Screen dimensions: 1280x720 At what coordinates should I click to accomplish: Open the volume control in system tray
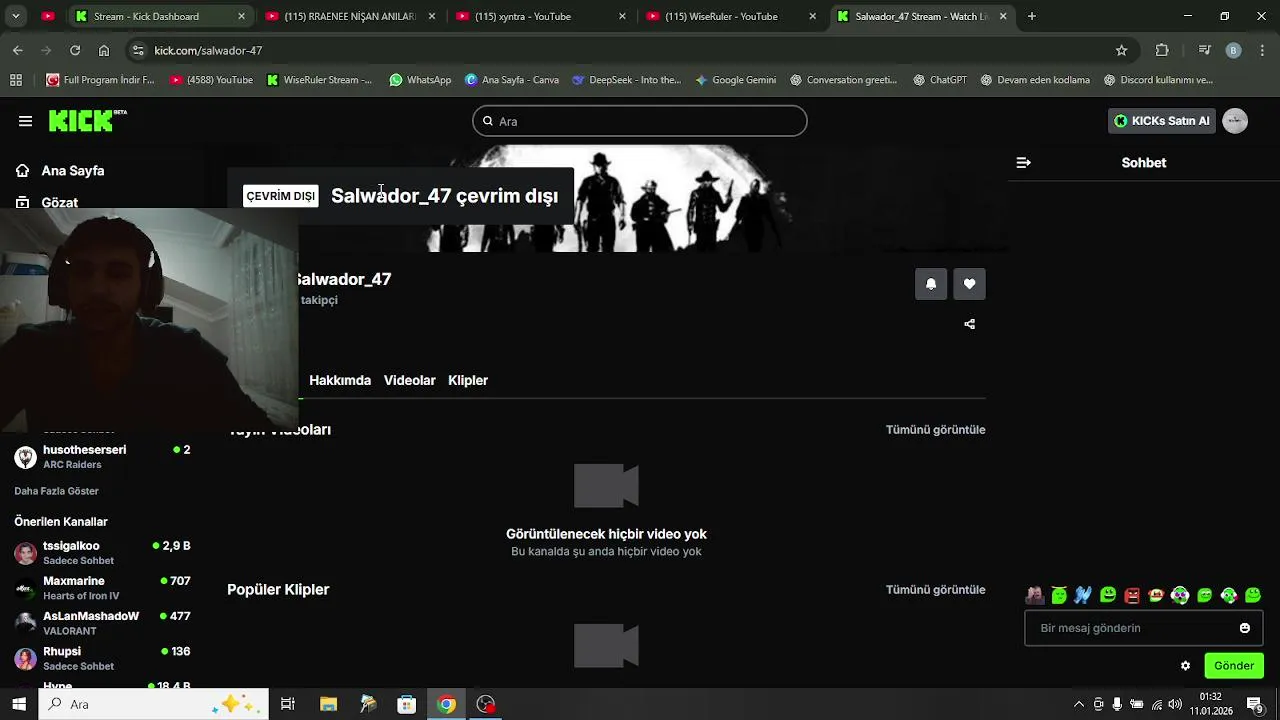pyautogui.click(x=1175, y=704)
